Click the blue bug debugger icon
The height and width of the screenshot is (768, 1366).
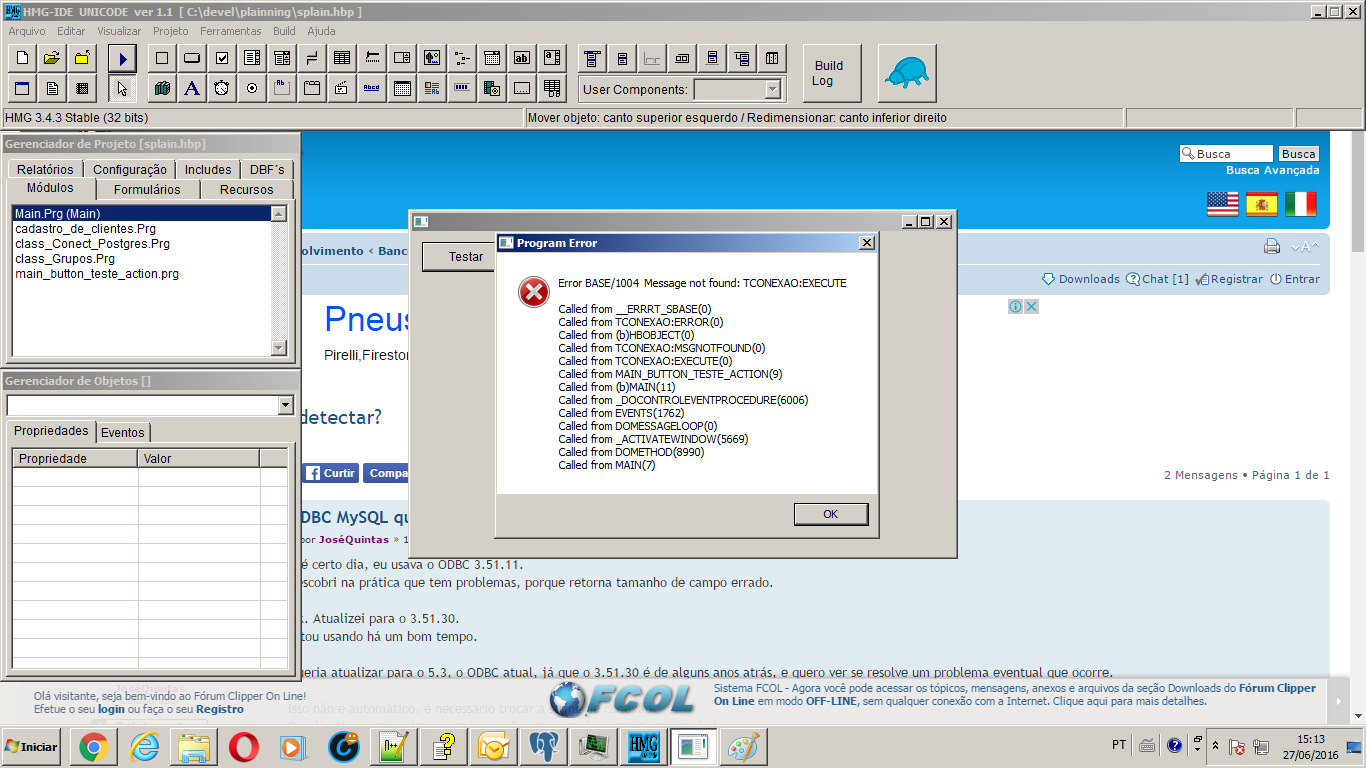[907, 73]
